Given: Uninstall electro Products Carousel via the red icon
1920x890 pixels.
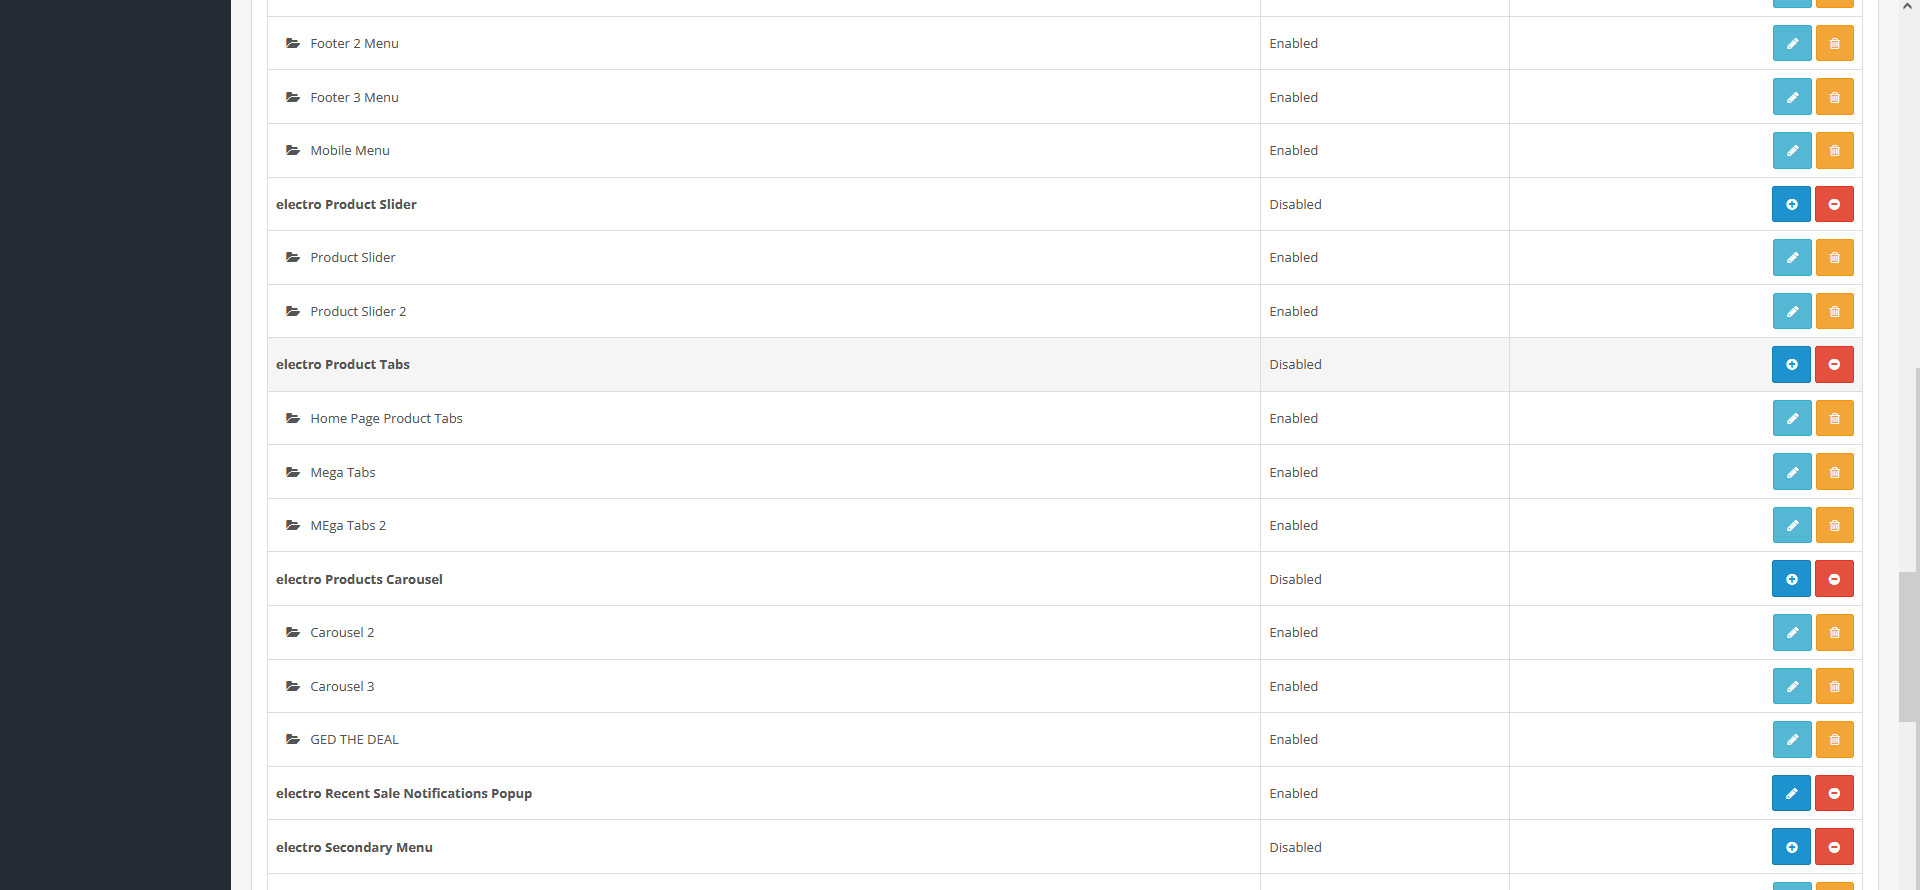Looking at the screenshot, I should (x=1834, y=579).
